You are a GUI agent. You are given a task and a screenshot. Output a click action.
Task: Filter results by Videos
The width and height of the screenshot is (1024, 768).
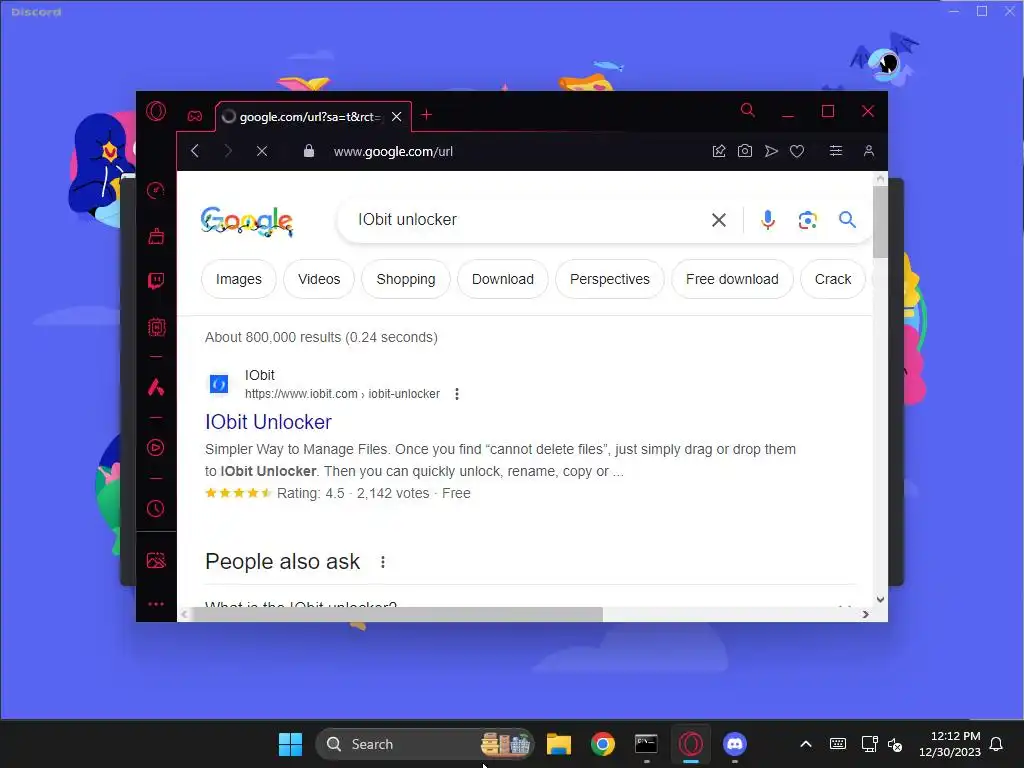coord(319,279)
